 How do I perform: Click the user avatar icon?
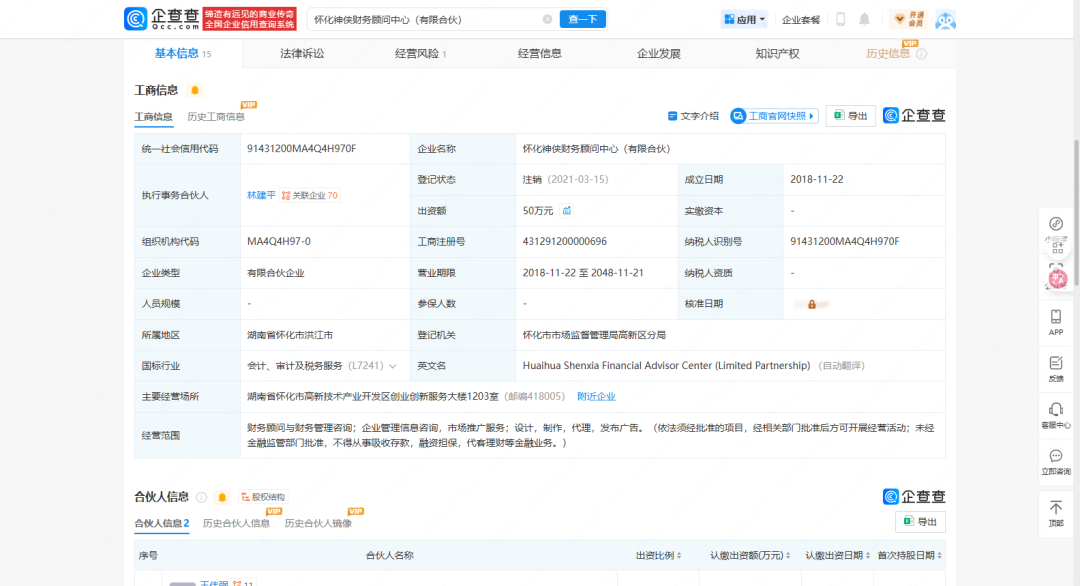[x=945, y=20]
